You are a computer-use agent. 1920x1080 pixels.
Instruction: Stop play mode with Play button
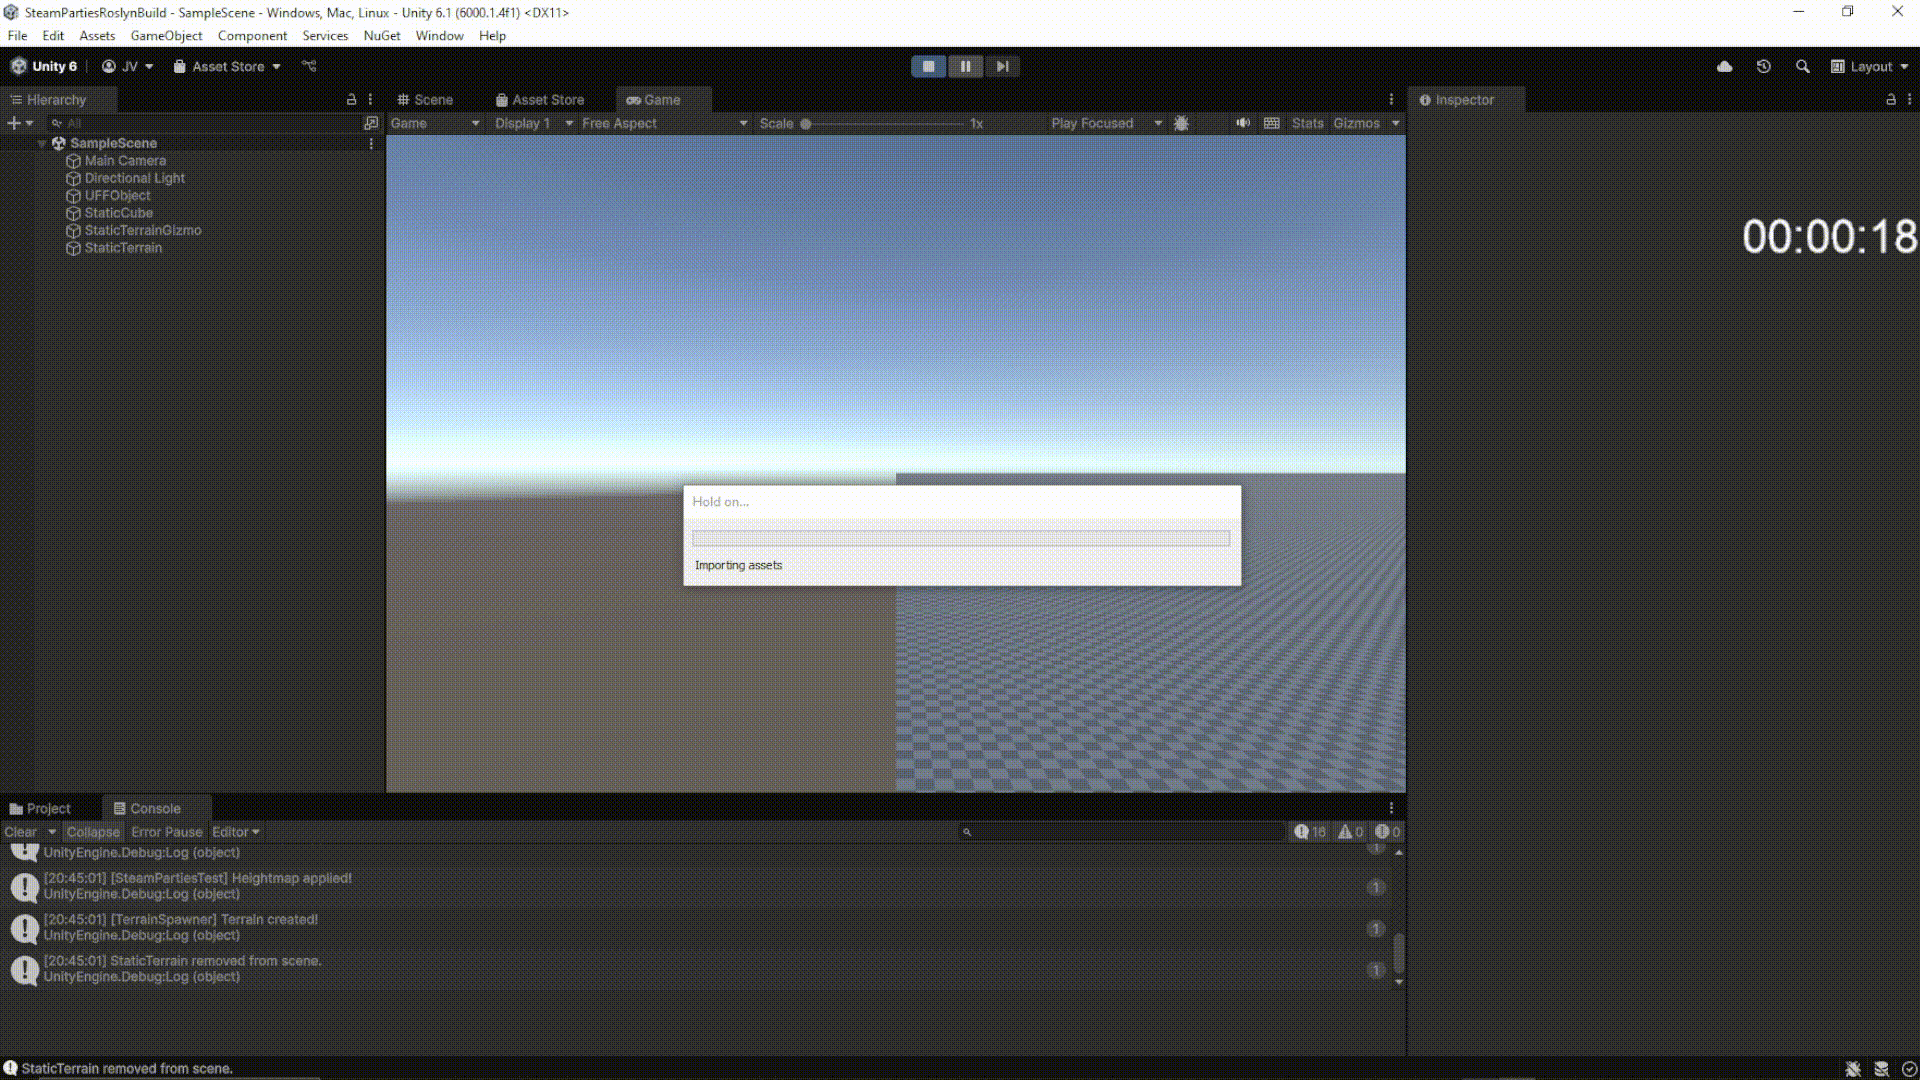click(x=928, y=66)
